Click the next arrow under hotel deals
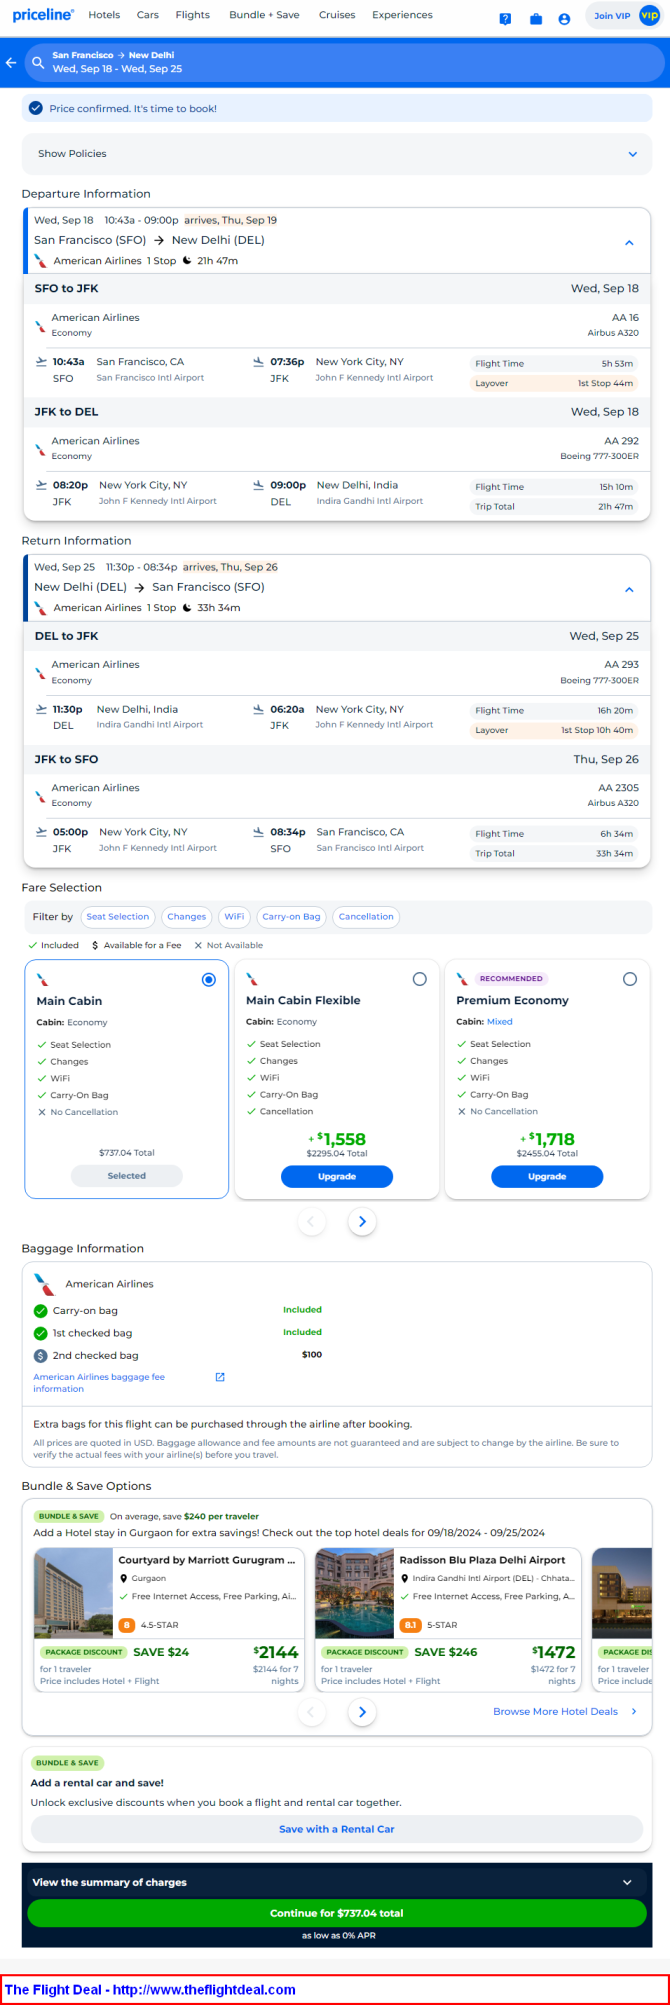Image resolution: width=670 pixels, height=2005 pixels. click(x=362, y=1712)
